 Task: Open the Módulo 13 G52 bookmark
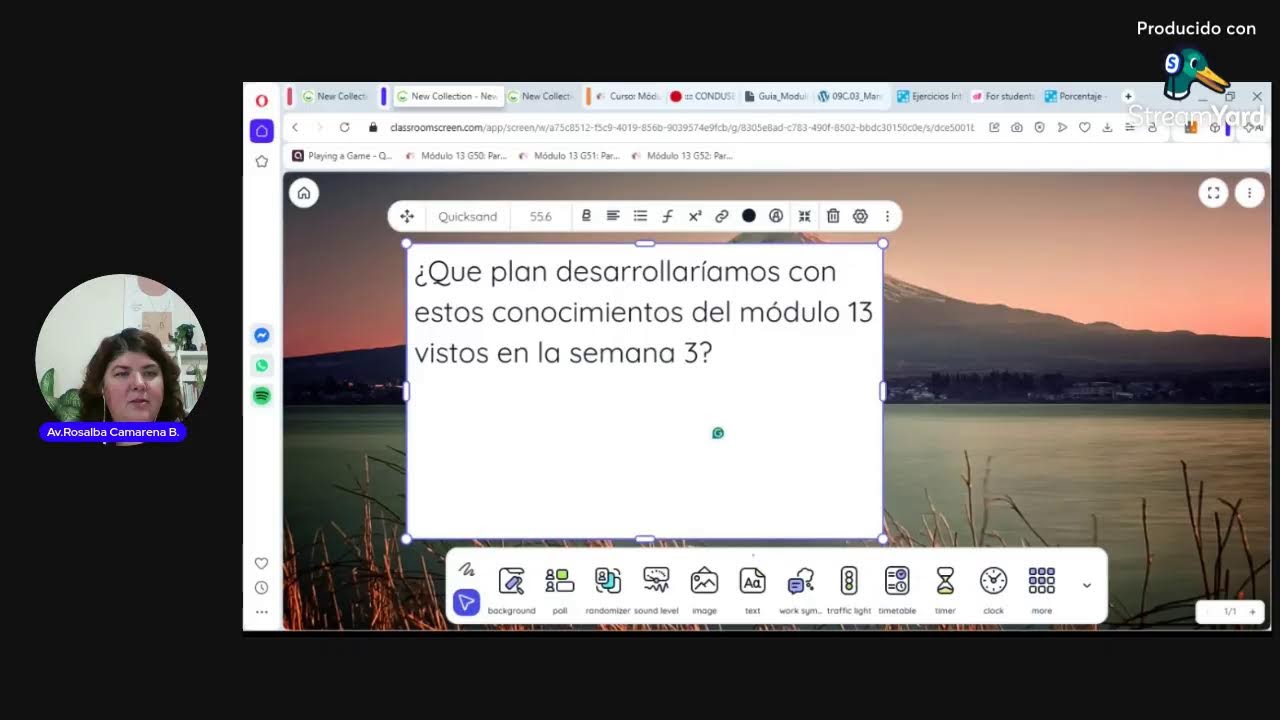click(x=682, y=156)
